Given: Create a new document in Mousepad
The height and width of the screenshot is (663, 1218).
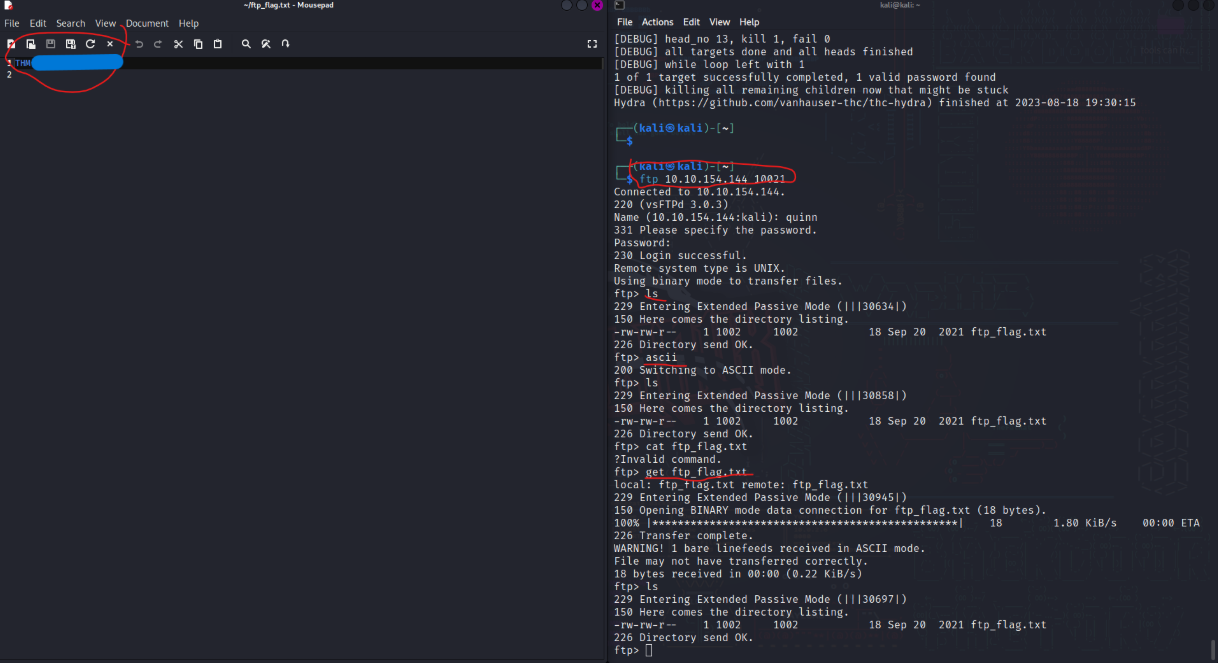Looking at the screenshot, I should [x=11, y=44].
